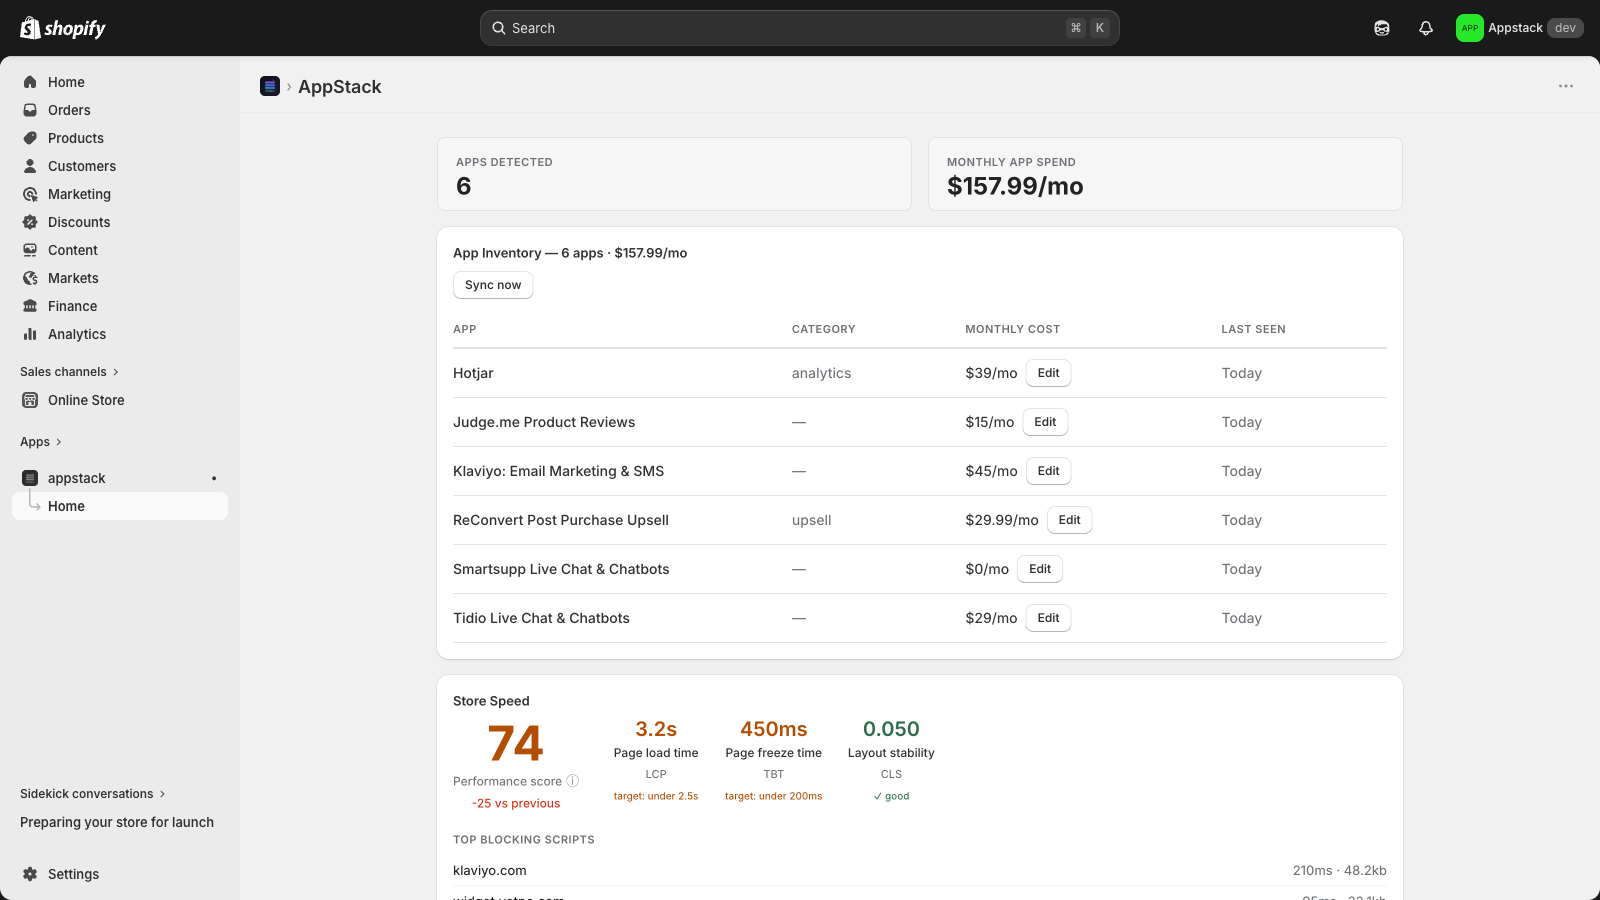This screenshot has height=900, width=1600.
Task: Expand Sidekick conversations list
Action: click(x=92, y=794)
